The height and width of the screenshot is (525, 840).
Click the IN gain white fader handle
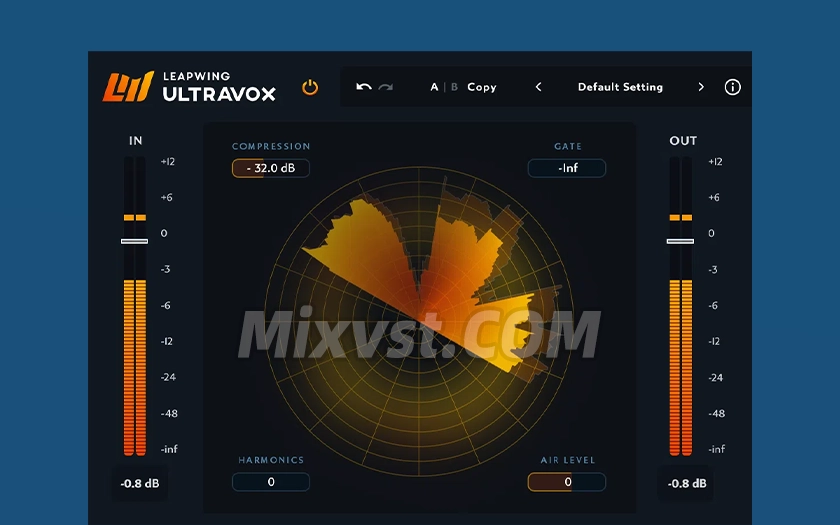tap(134, 241)
